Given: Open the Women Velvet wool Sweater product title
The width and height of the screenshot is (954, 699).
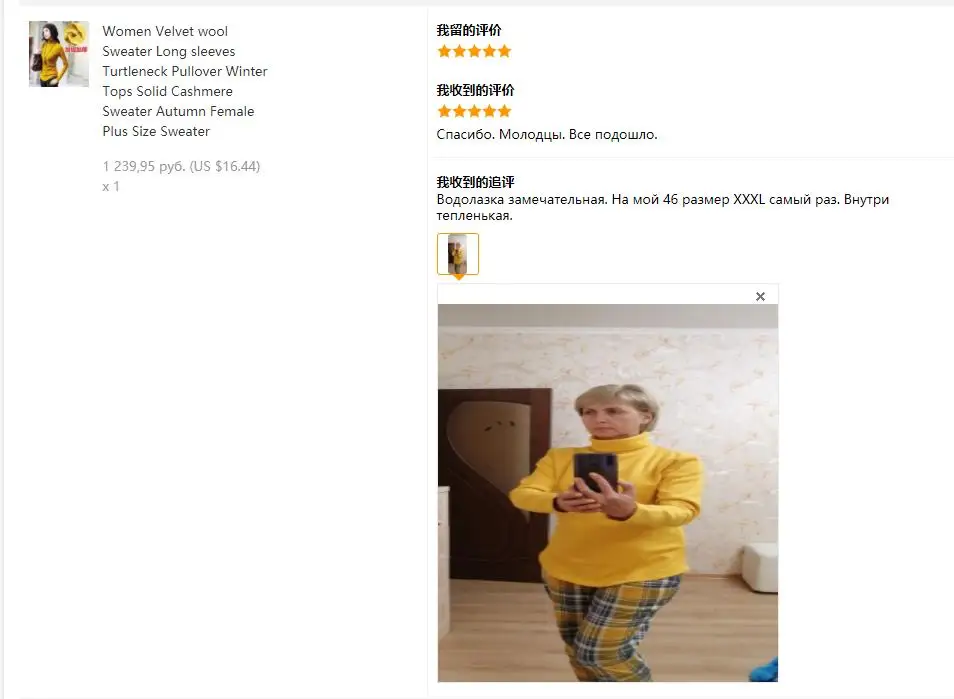Looking at the screenshot, I should point(185,81).
